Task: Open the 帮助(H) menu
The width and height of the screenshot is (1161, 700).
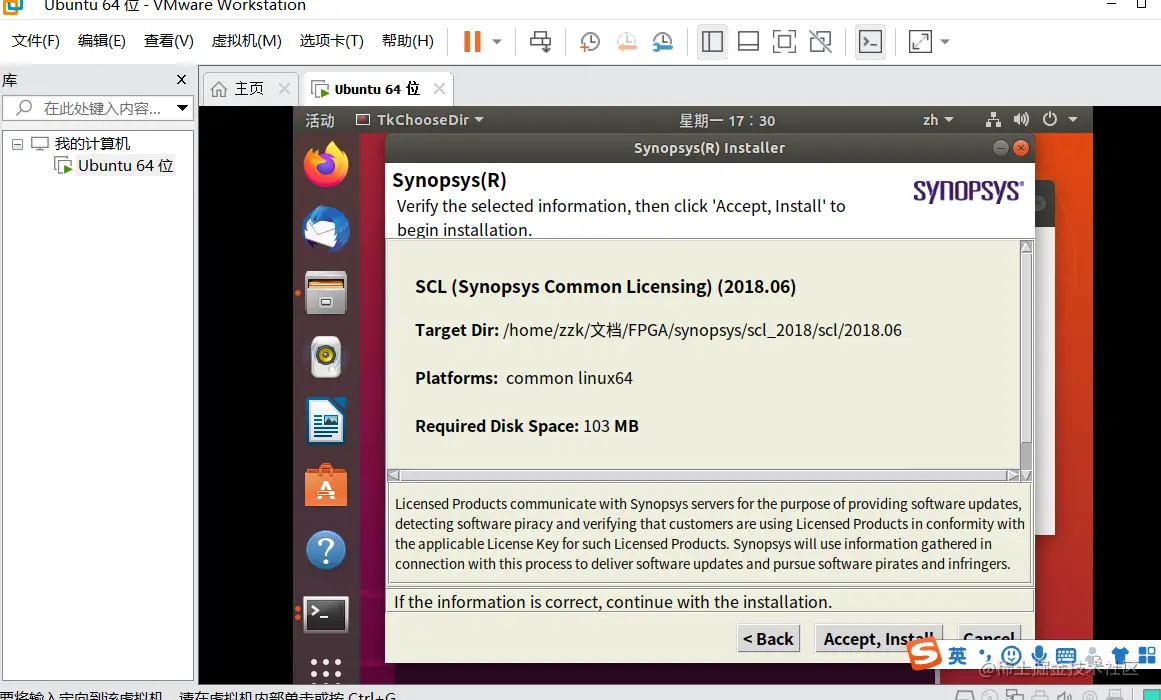Action: pyautogui.click(x=407, y=41)
